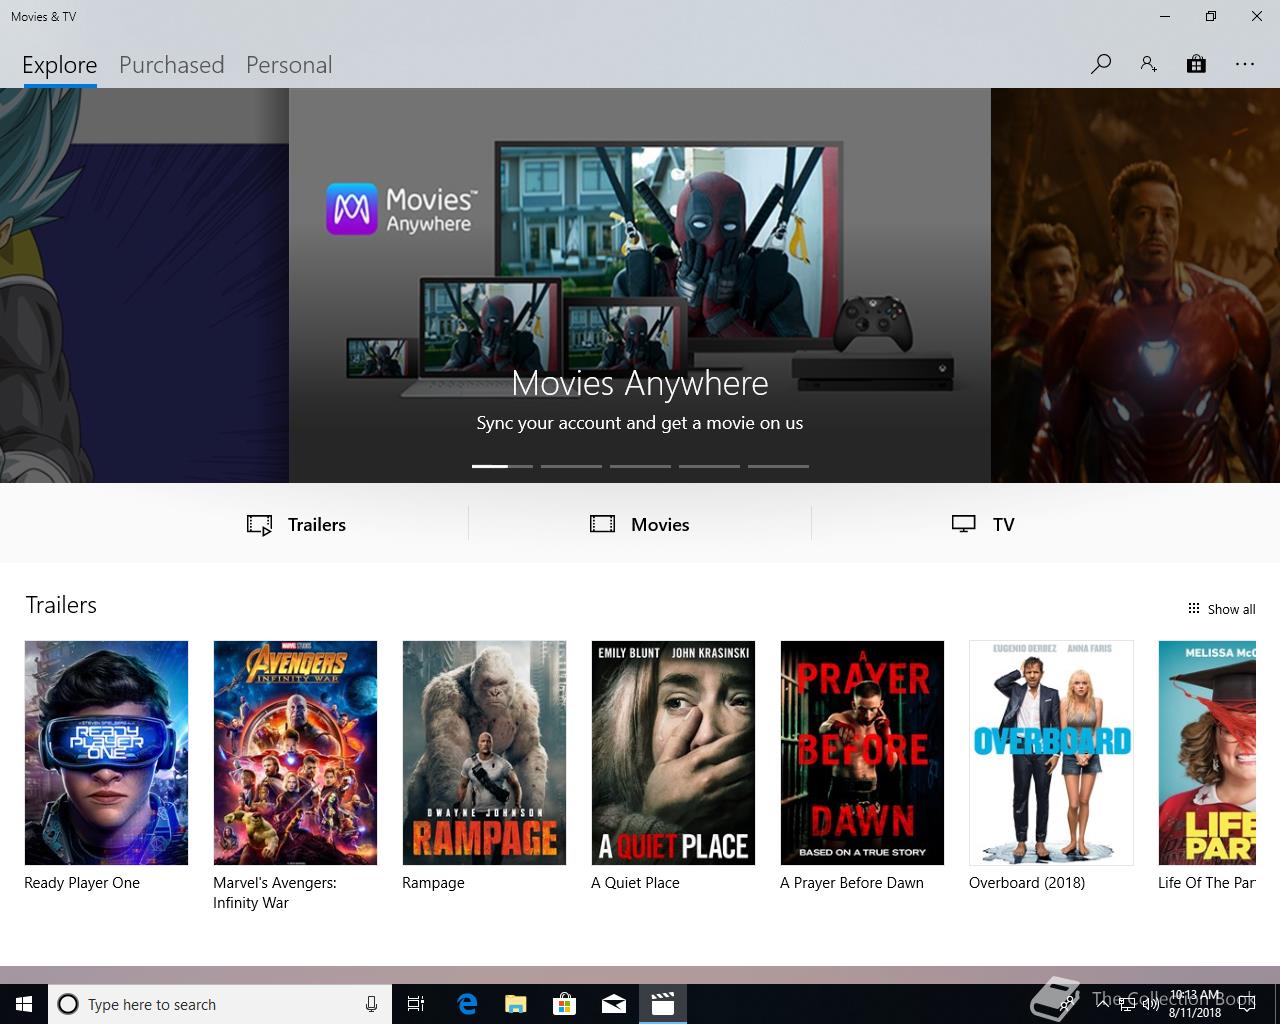Open the search magnifier icon

(x=1101, y=64)
